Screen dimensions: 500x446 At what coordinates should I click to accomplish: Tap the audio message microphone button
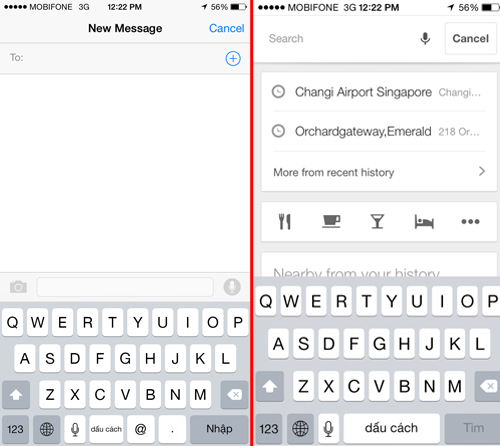[232, 287]
